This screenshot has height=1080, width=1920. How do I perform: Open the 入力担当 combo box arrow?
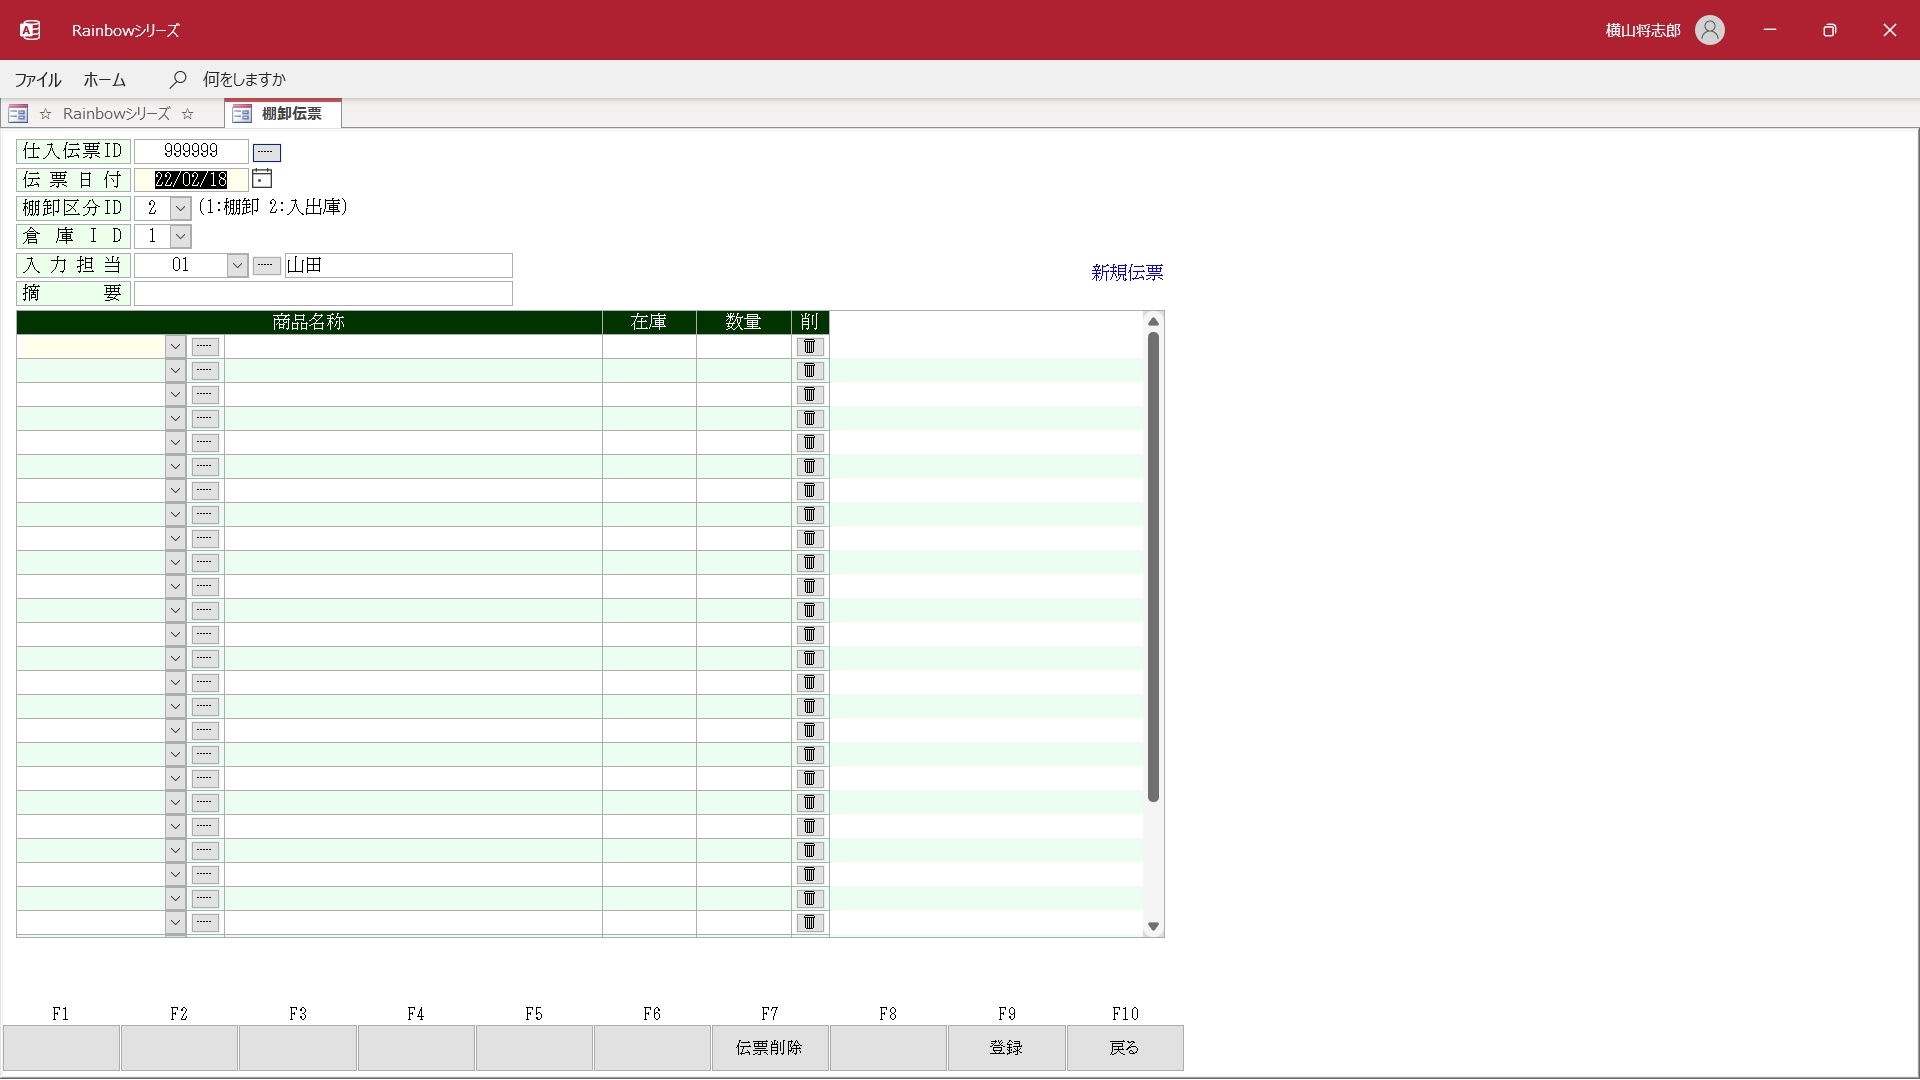(x=237, y=265)
